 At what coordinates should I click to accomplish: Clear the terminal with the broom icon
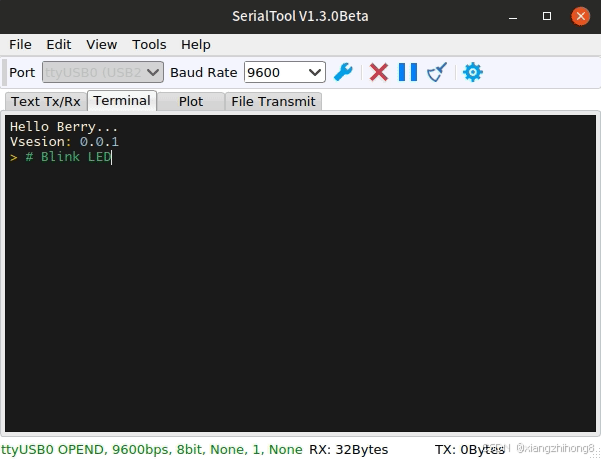click(437, 72)
